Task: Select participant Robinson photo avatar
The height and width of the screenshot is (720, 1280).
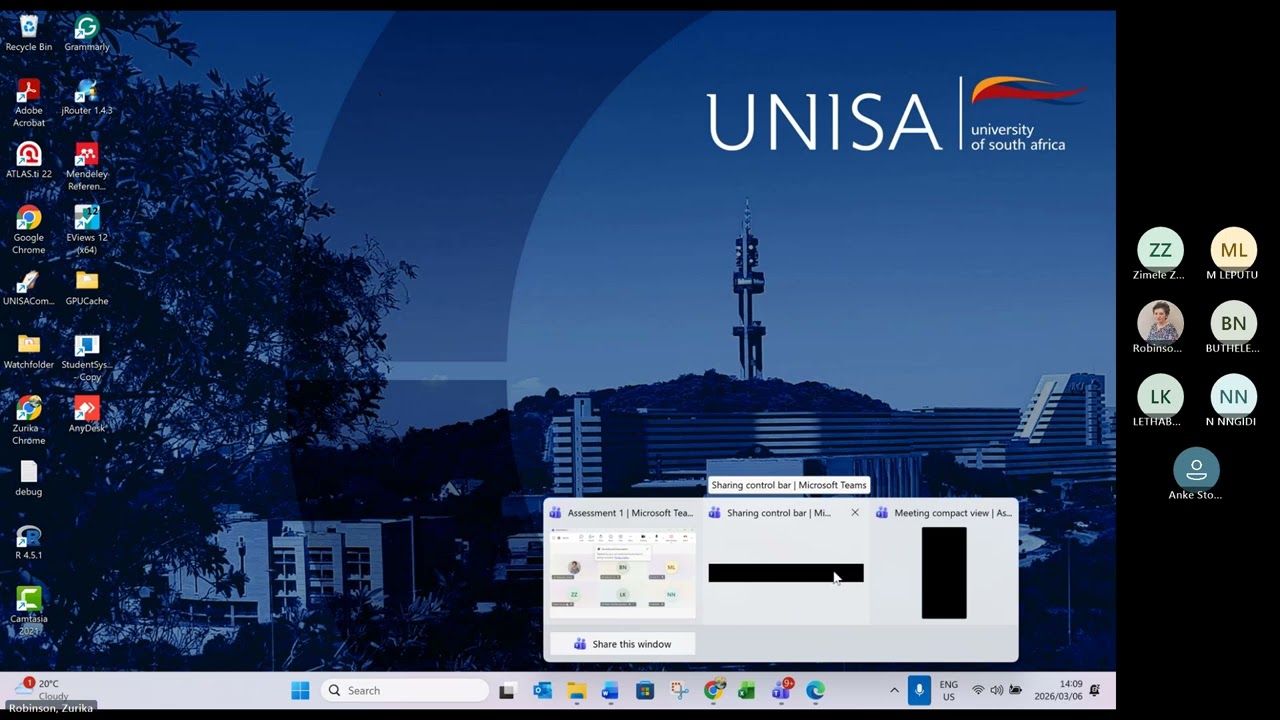Action: point(1160,323)
